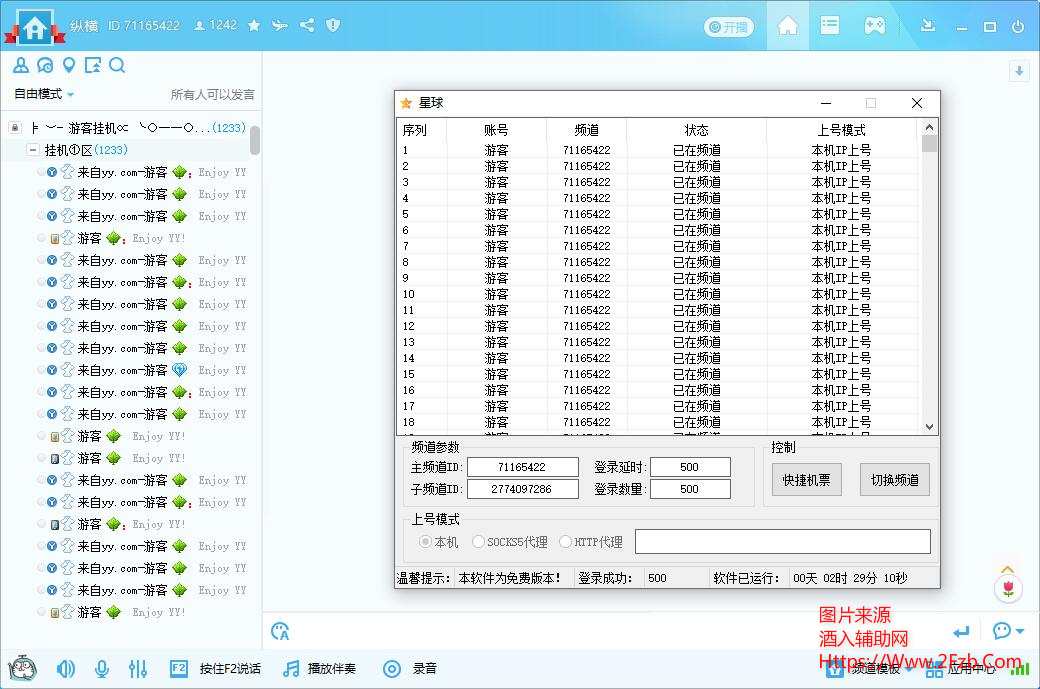Click the lock icon beside root channel
1040x689 pixels.
click(x=15, y=127)
